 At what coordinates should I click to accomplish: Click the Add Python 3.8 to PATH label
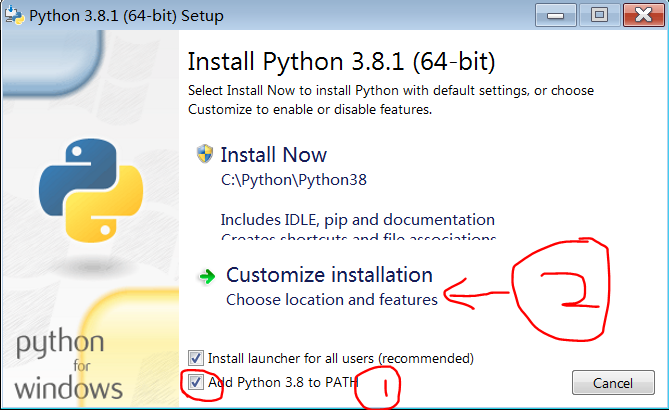[283, 382]
